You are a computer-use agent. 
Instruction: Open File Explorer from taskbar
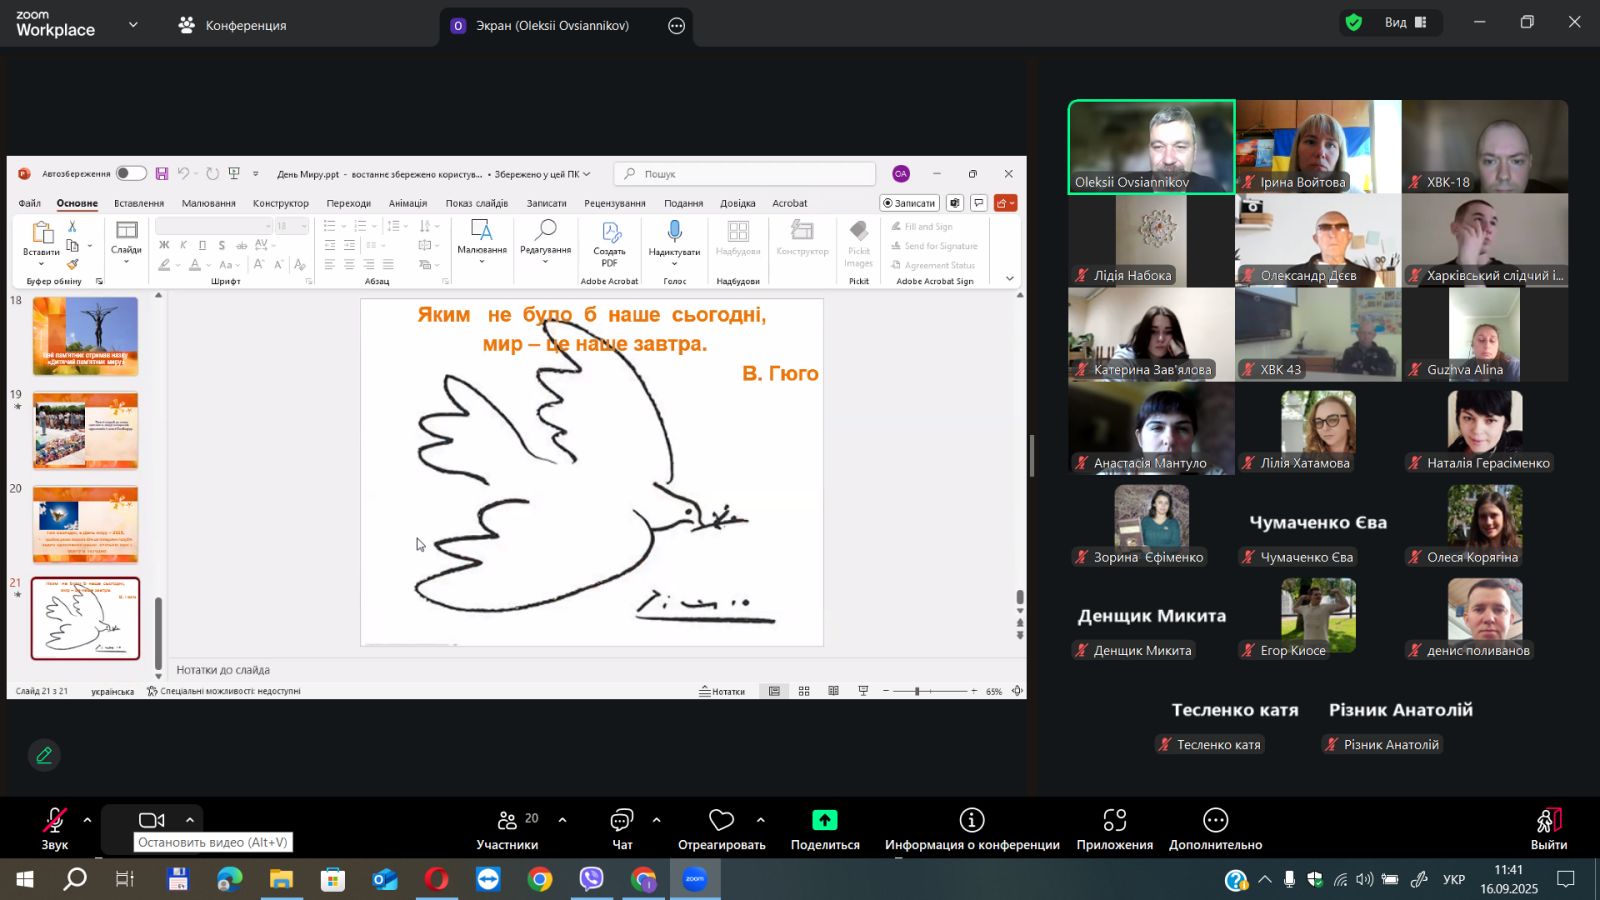point(281,879)
